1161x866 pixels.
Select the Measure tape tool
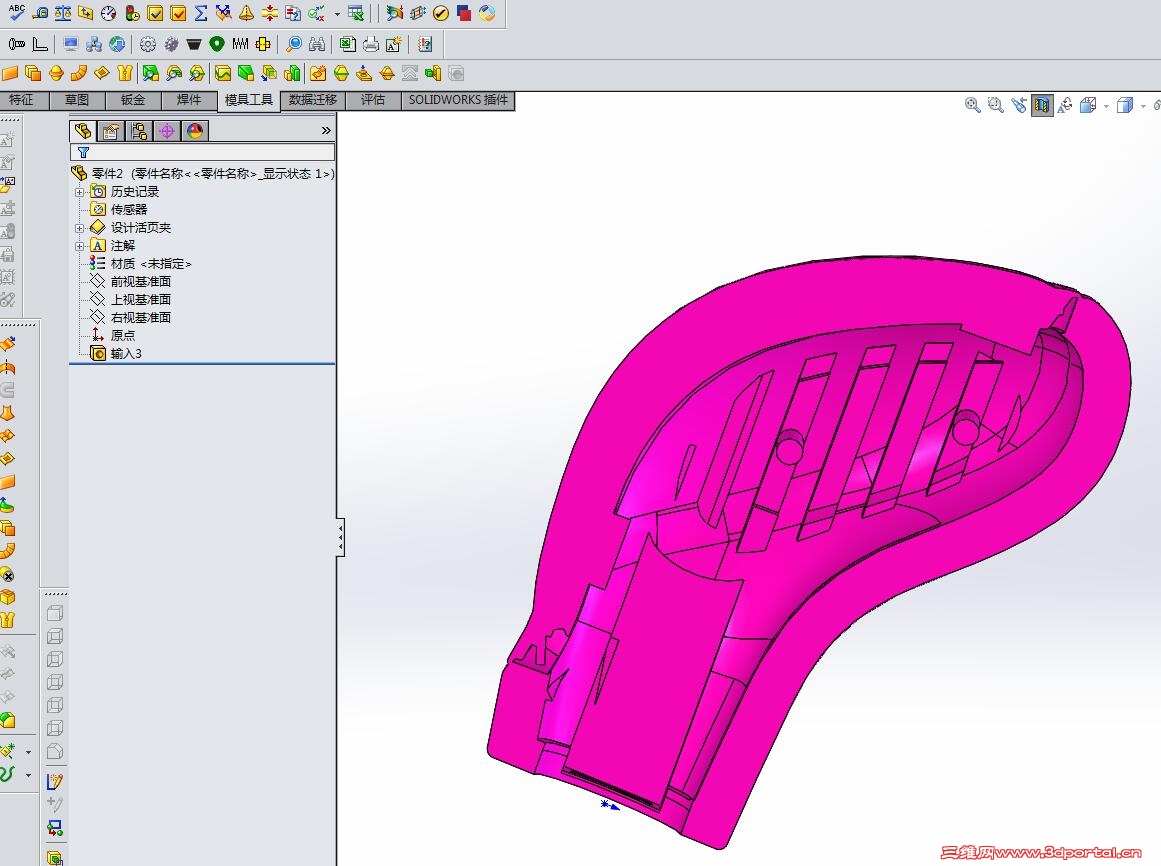click(x=41, y=13)
